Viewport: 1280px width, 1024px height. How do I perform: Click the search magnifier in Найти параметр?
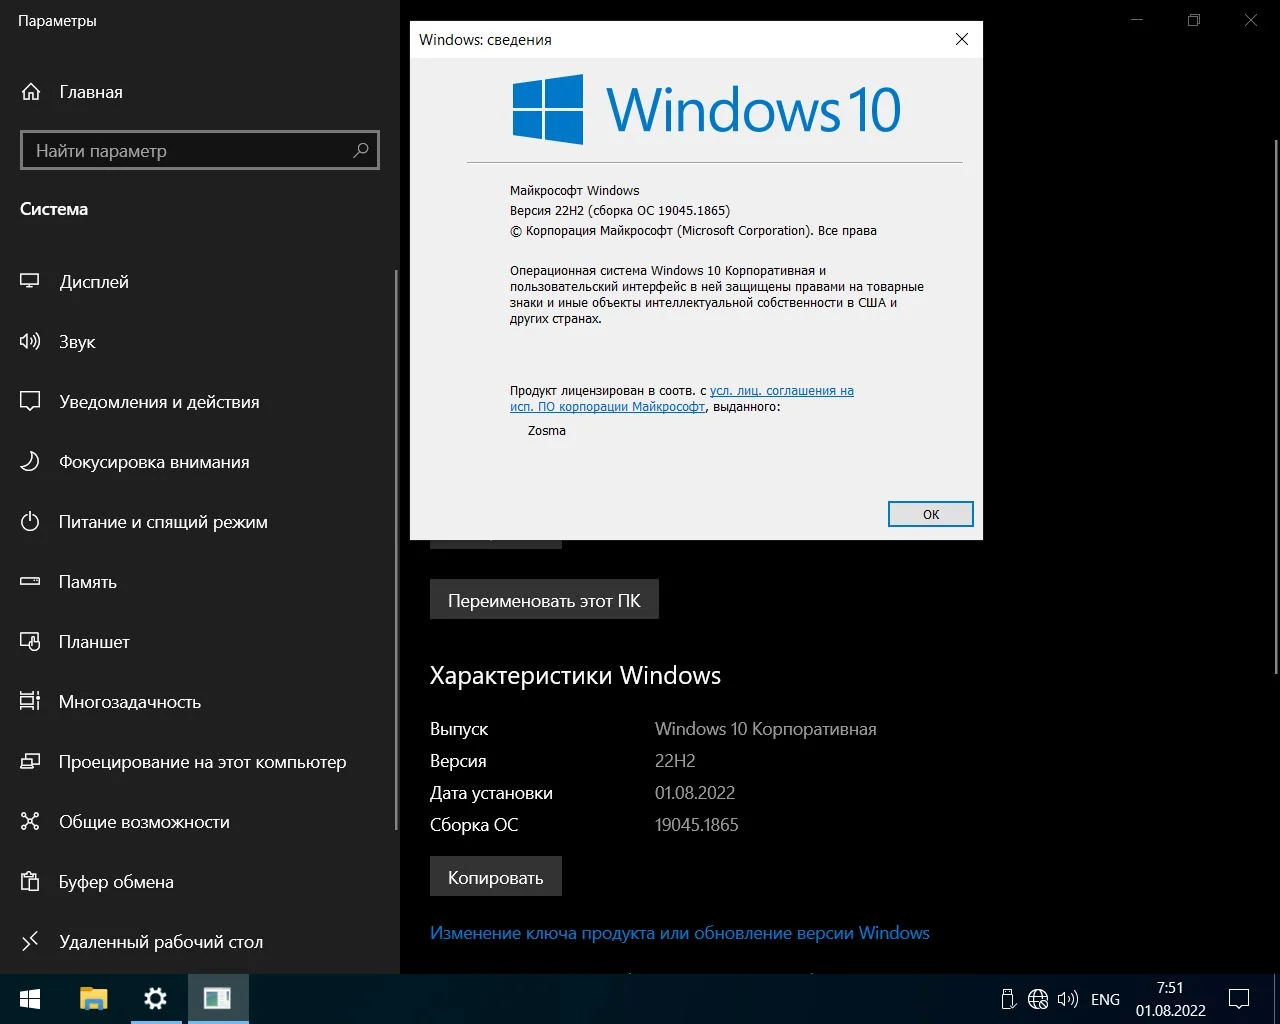click(x=361, y=150)
